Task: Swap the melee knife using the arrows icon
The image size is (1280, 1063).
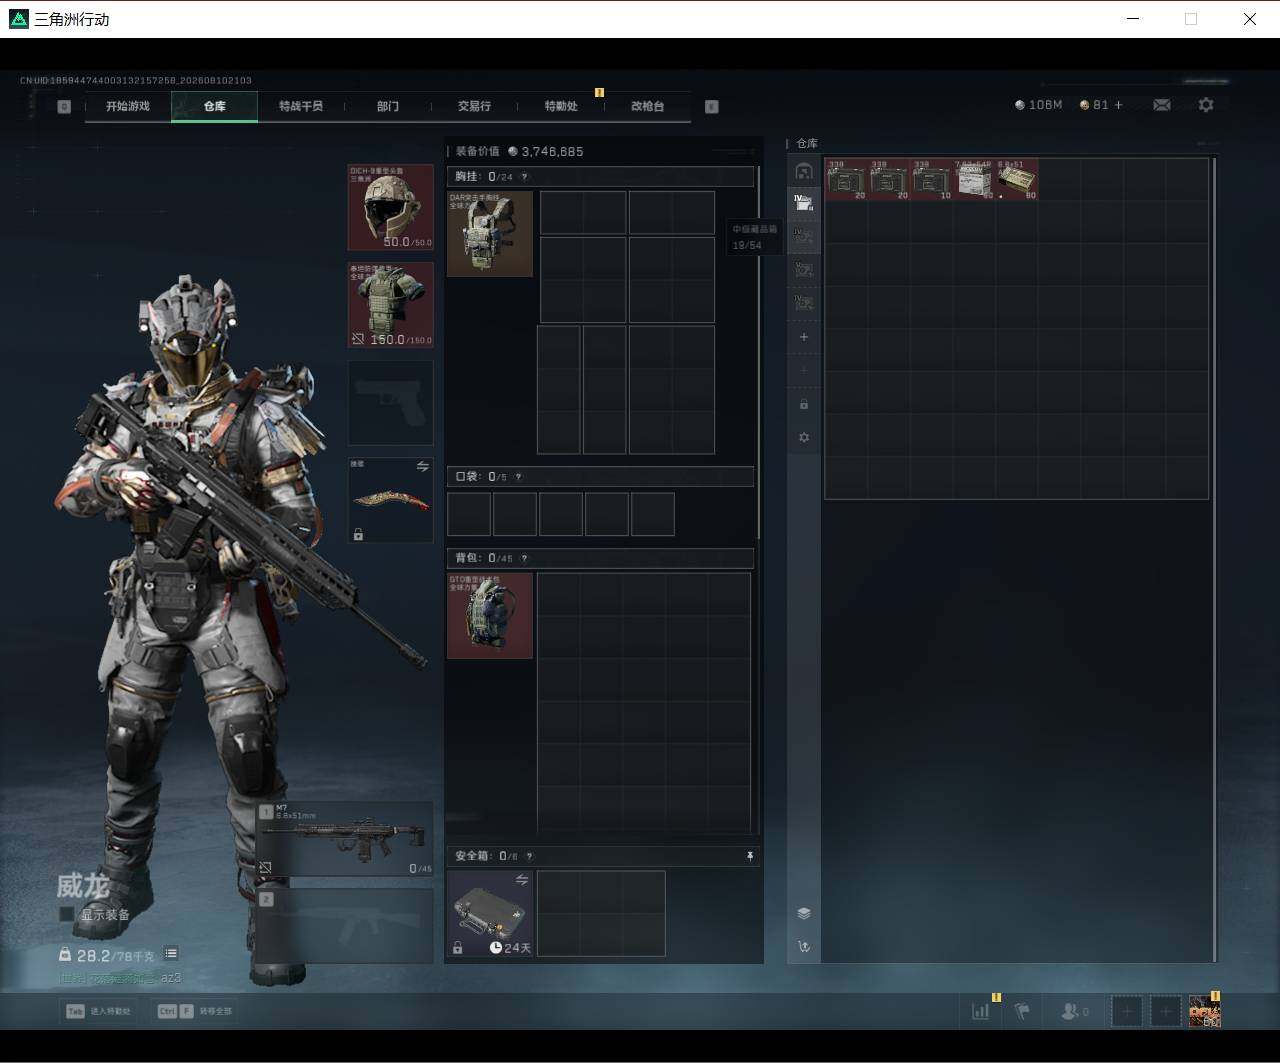Action: pos(423,467)
